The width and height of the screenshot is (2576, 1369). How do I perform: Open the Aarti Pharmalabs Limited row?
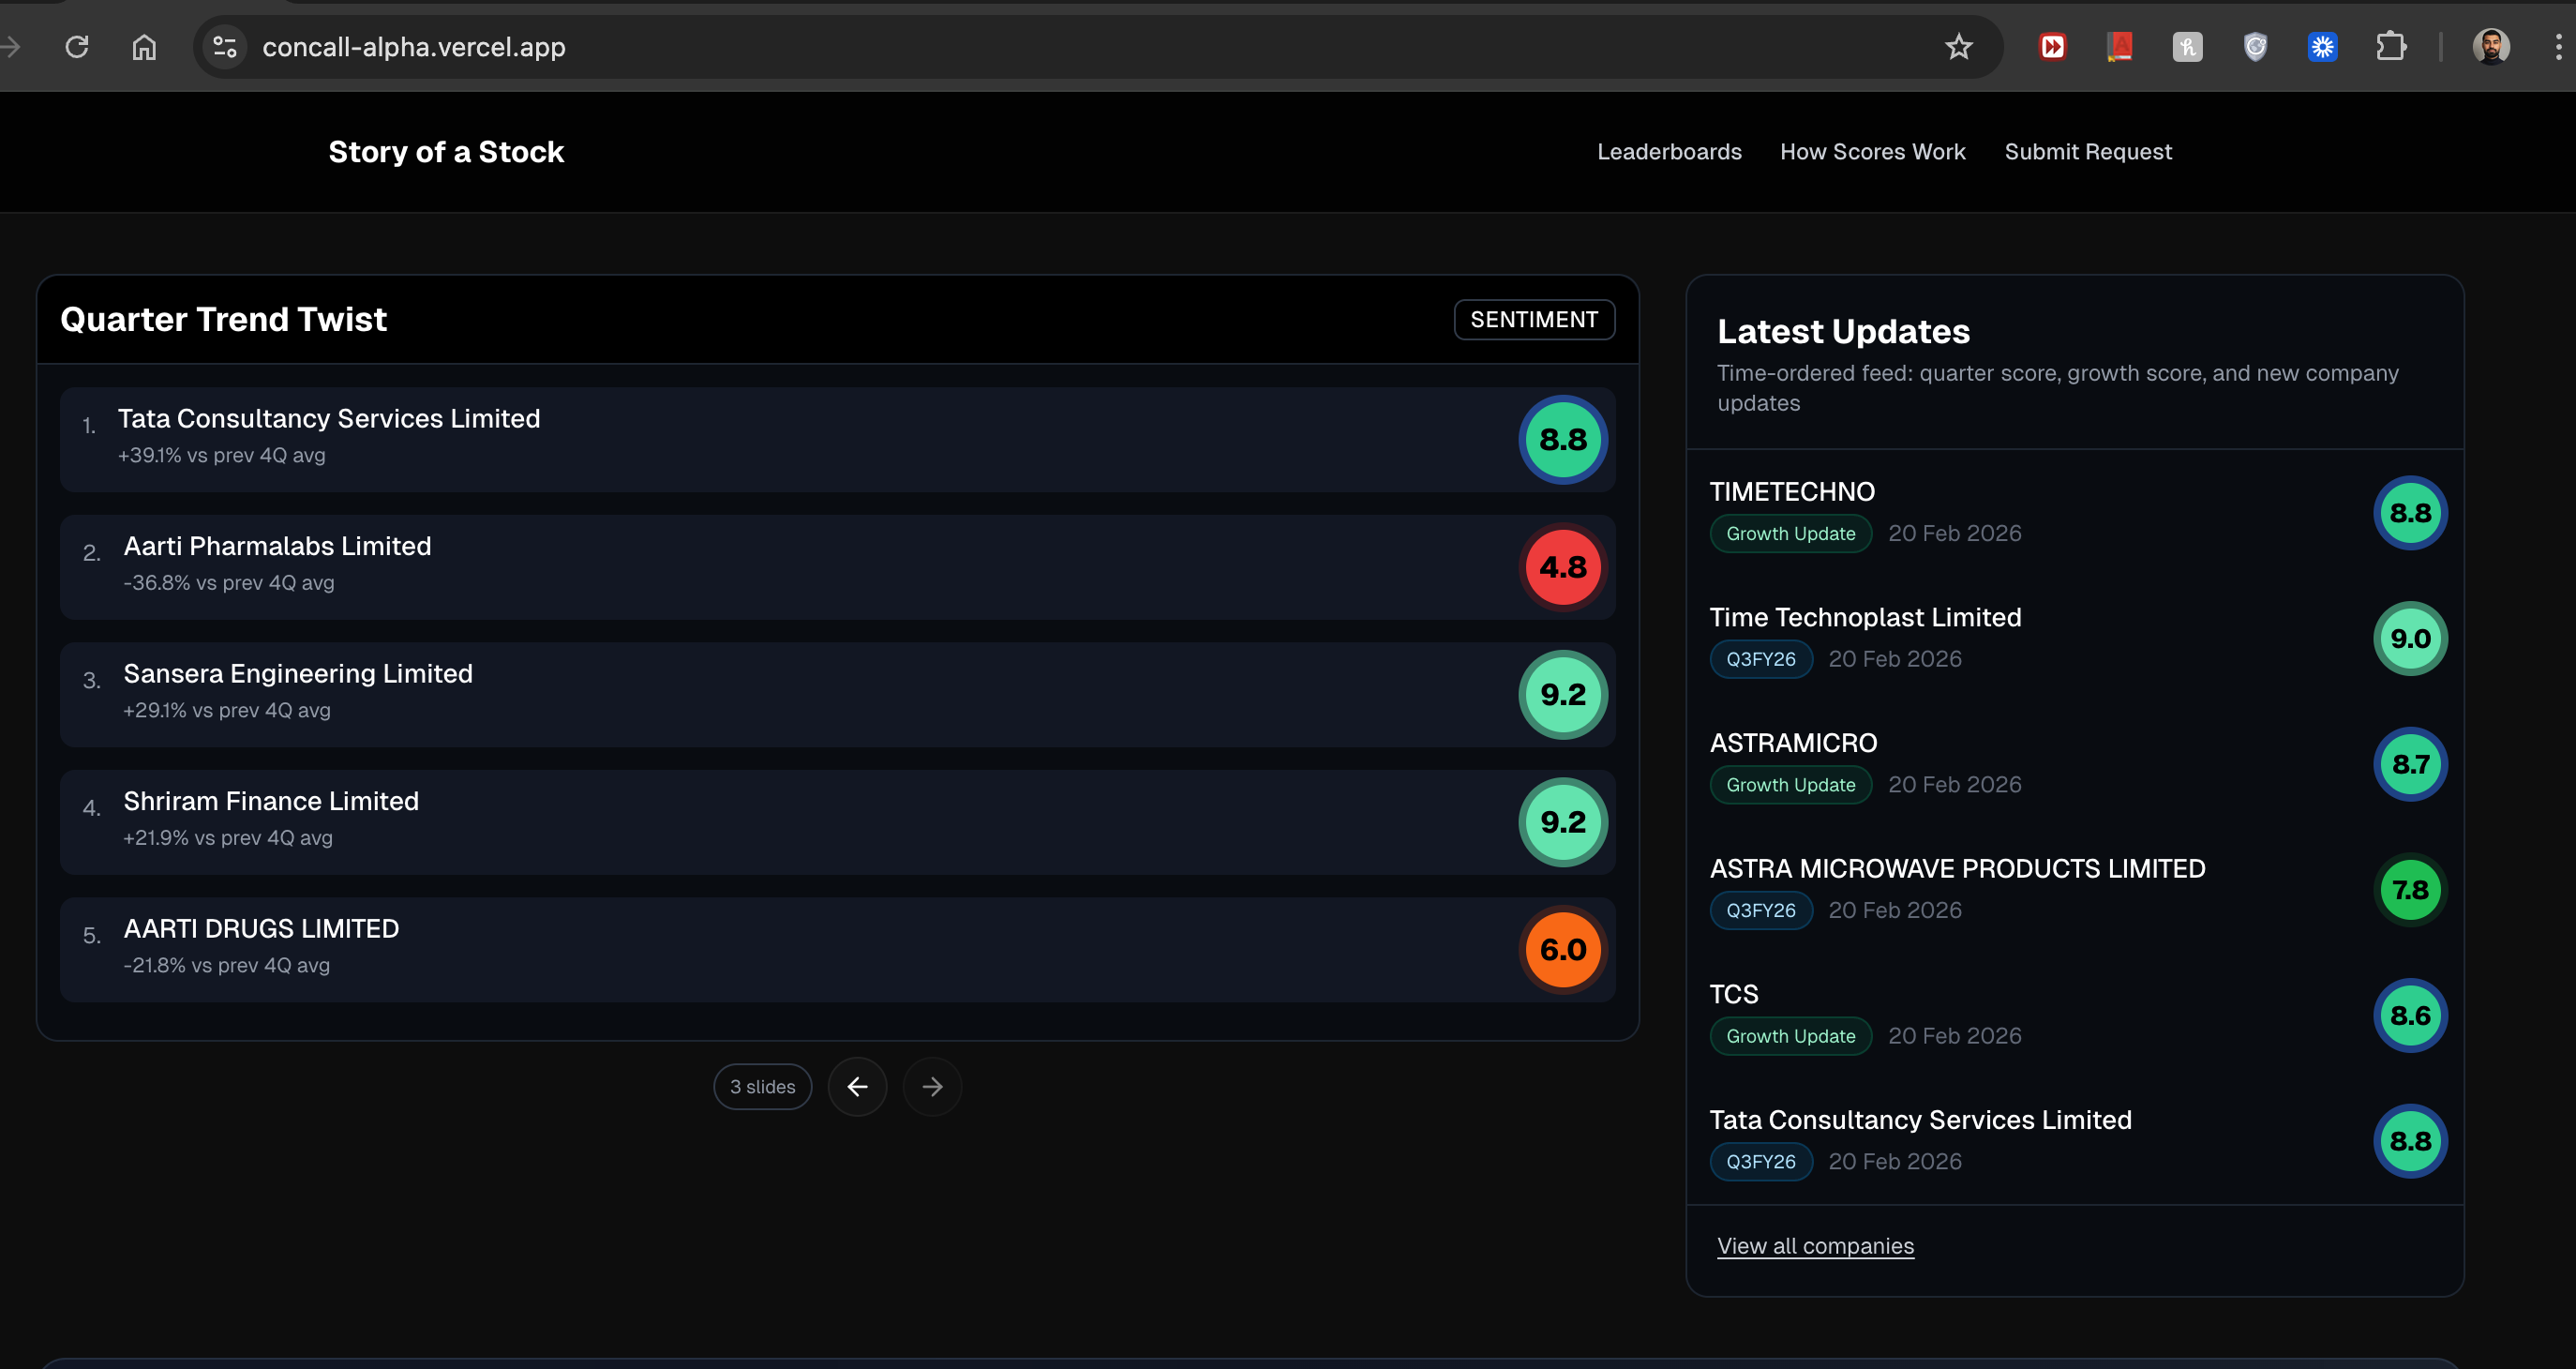(277, 547)
